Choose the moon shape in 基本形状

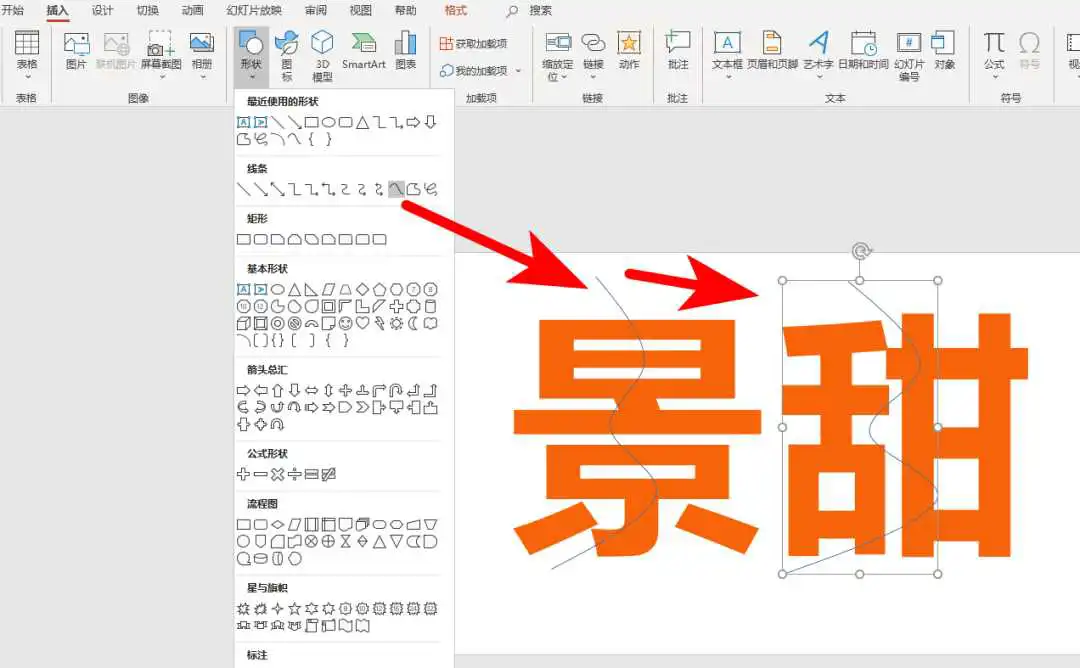pos(413,323)
